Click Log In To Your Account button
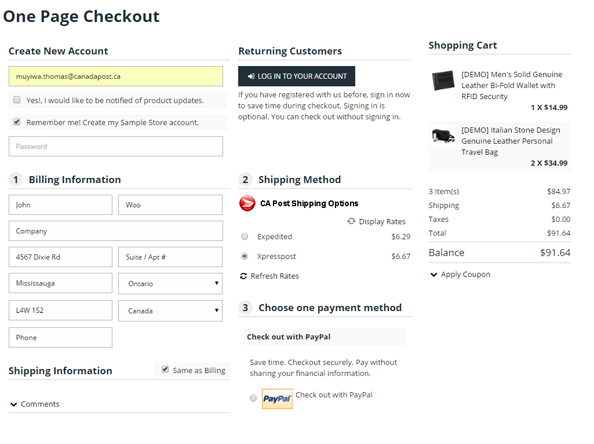 click(x=297, y=76)
